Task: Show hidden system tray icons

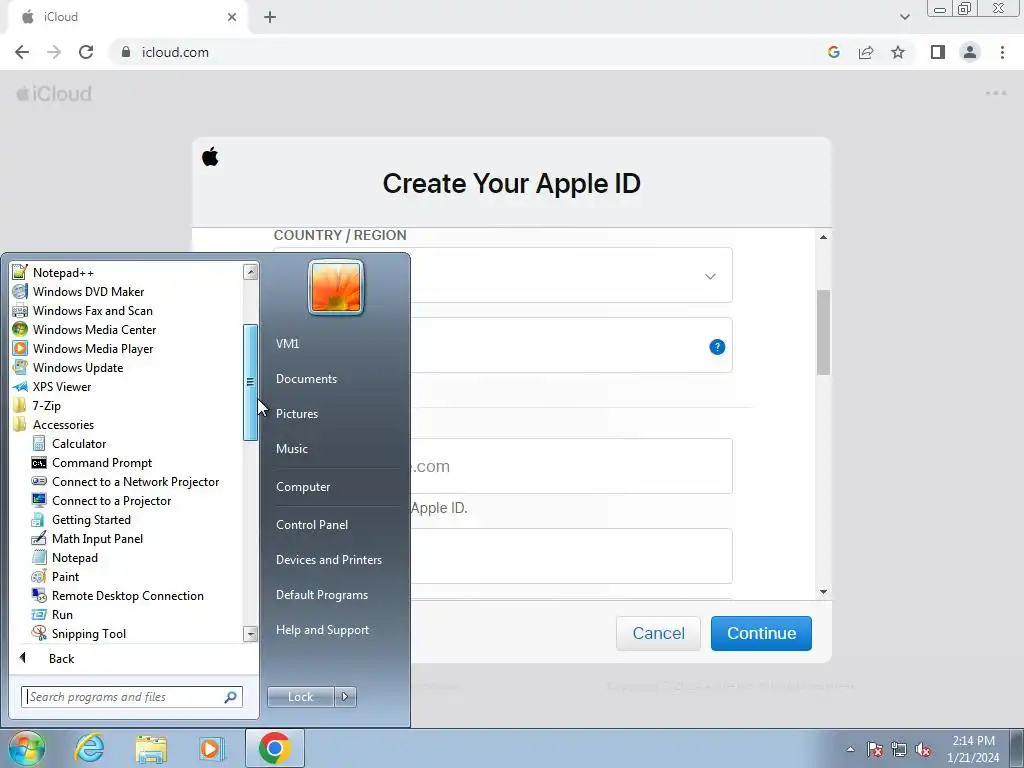Action: pos(850,749)
